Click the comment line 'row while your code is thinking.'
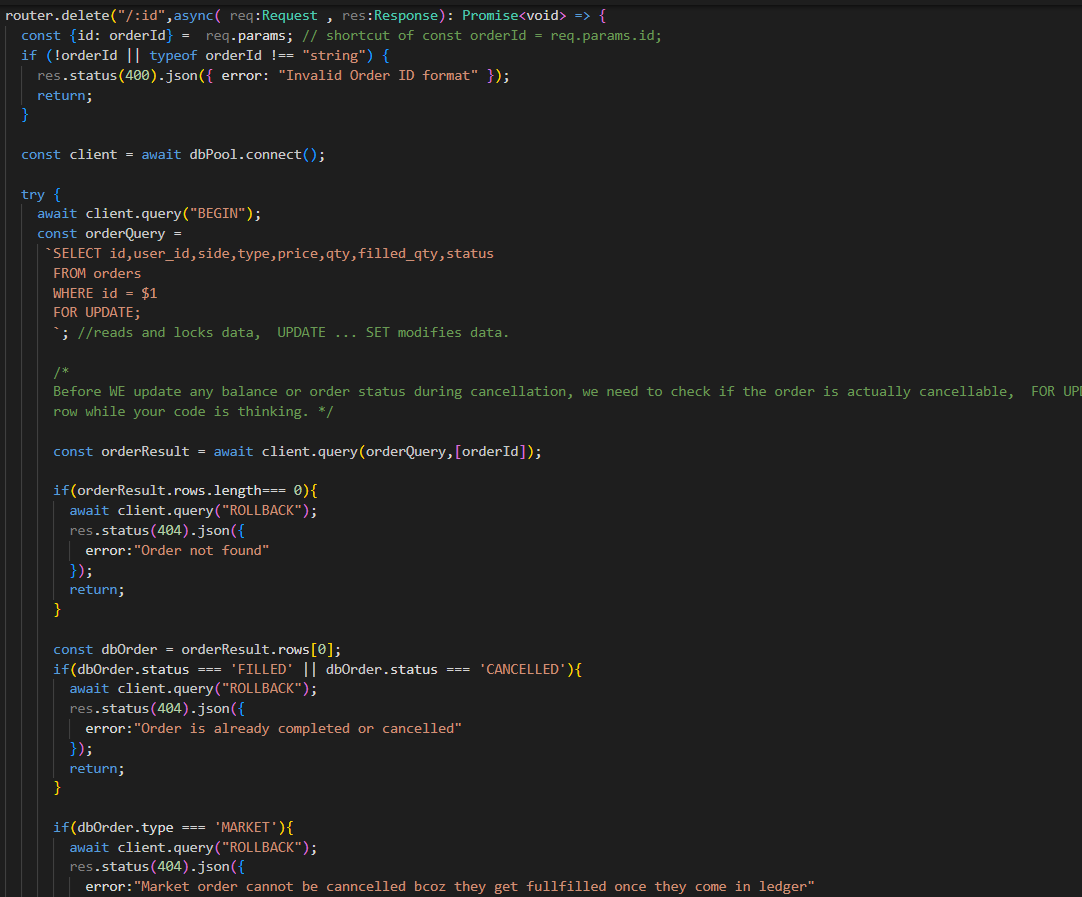 click(193, 411)
